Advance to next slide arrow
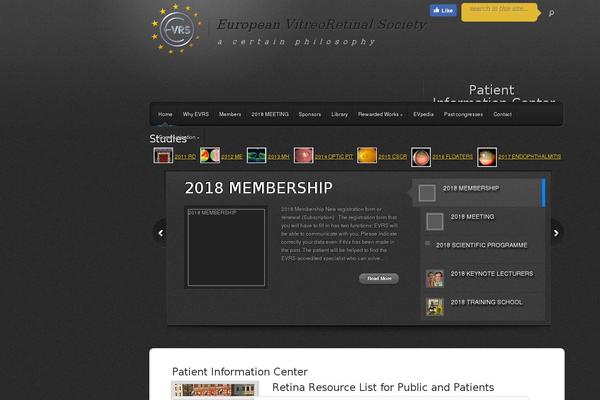 [x=556, y=233]
